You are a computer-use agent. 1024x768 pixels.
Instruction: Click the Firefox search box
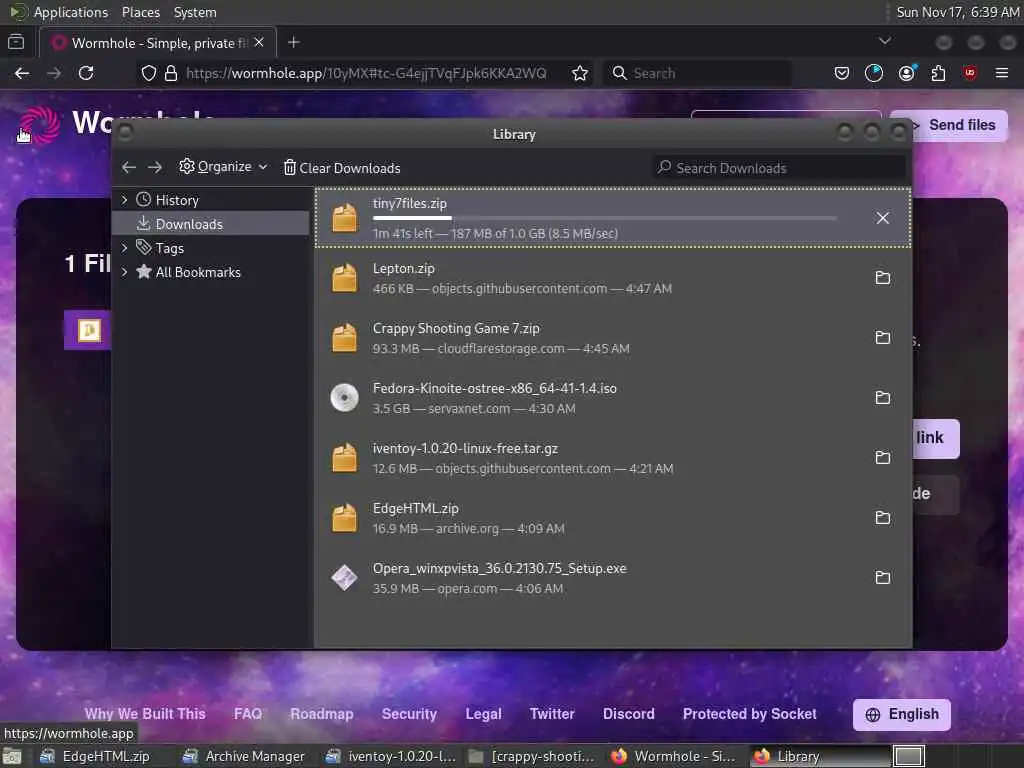pos(697,73)
